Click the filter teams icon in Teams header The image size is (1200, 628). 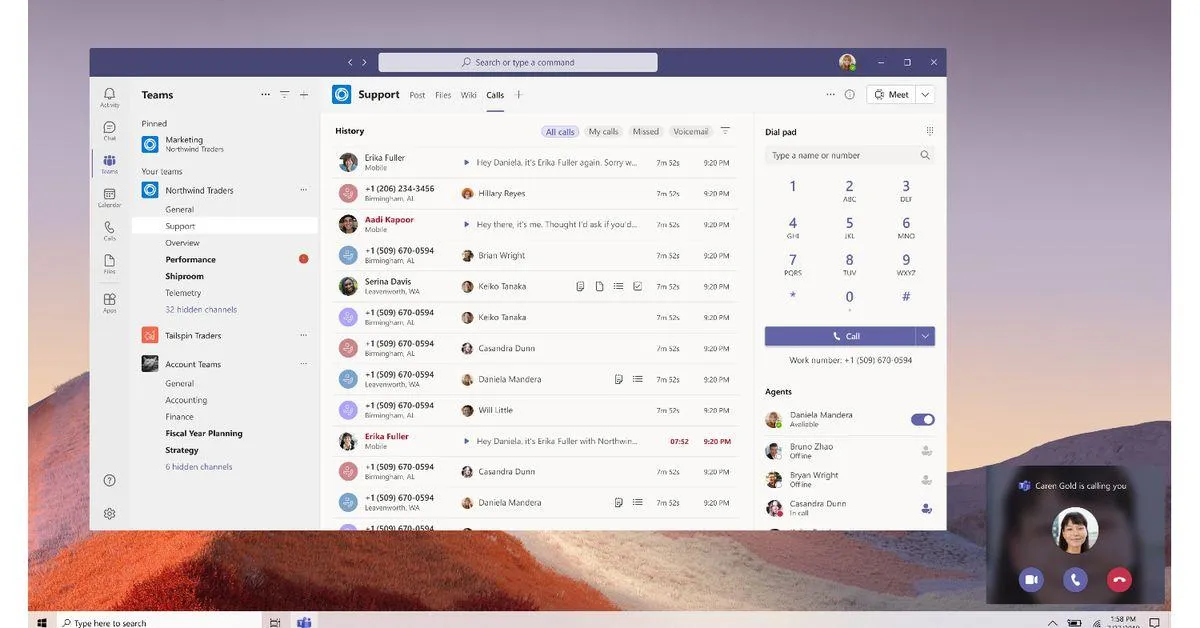284,95
